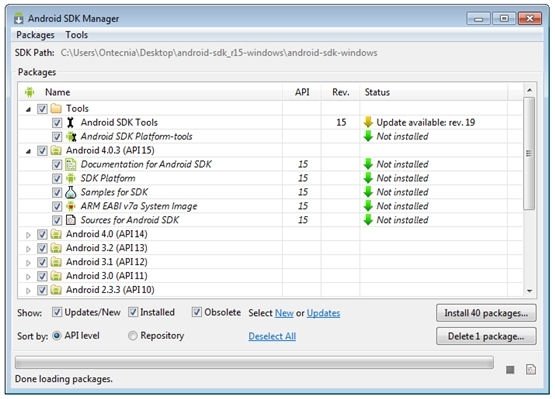
Task: Click the Tools folder icon
Action: pyautogui.click(x=56, y=108)
